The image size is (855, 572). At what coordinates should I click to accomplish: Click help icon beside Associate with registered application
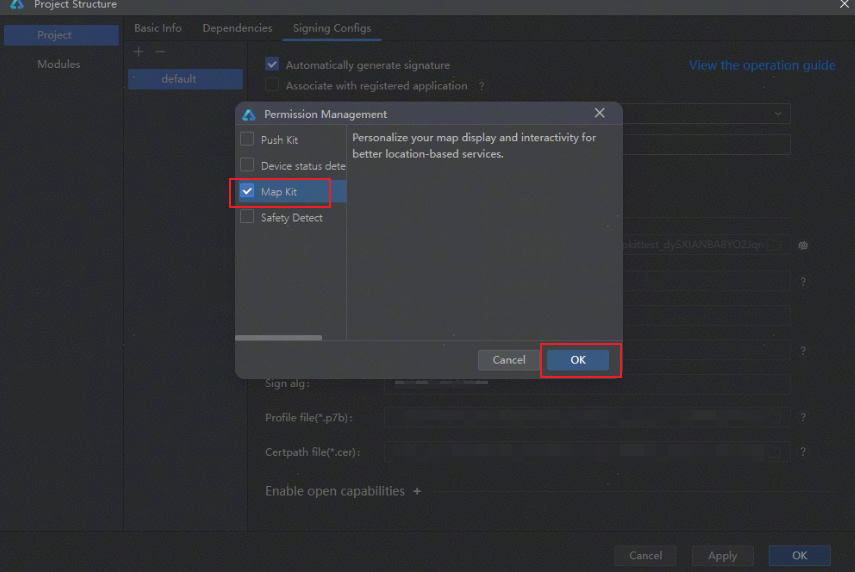(x=481, y=87)
